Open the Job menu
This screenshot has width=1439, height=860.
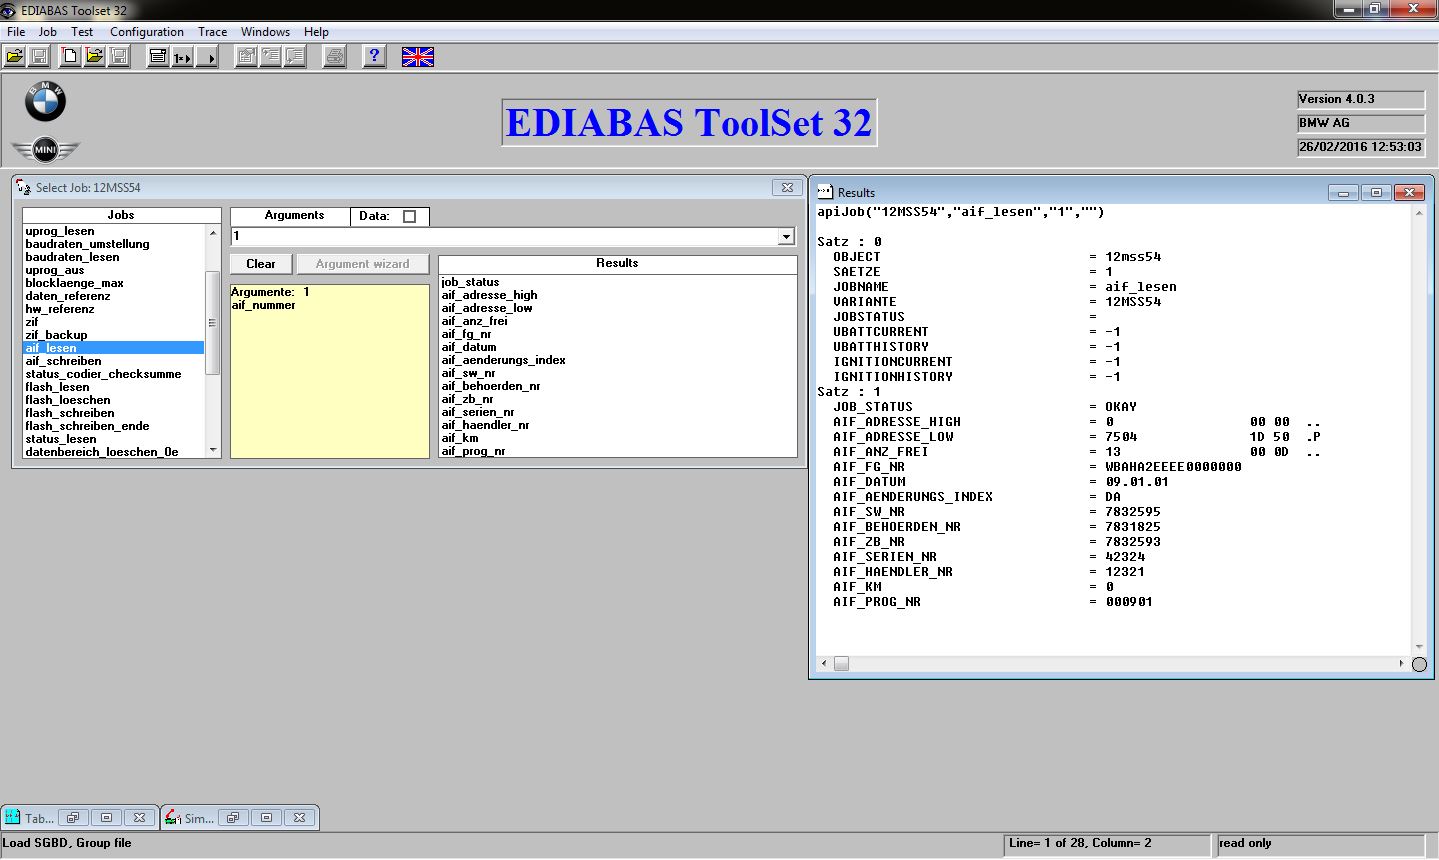pos(47,32)
